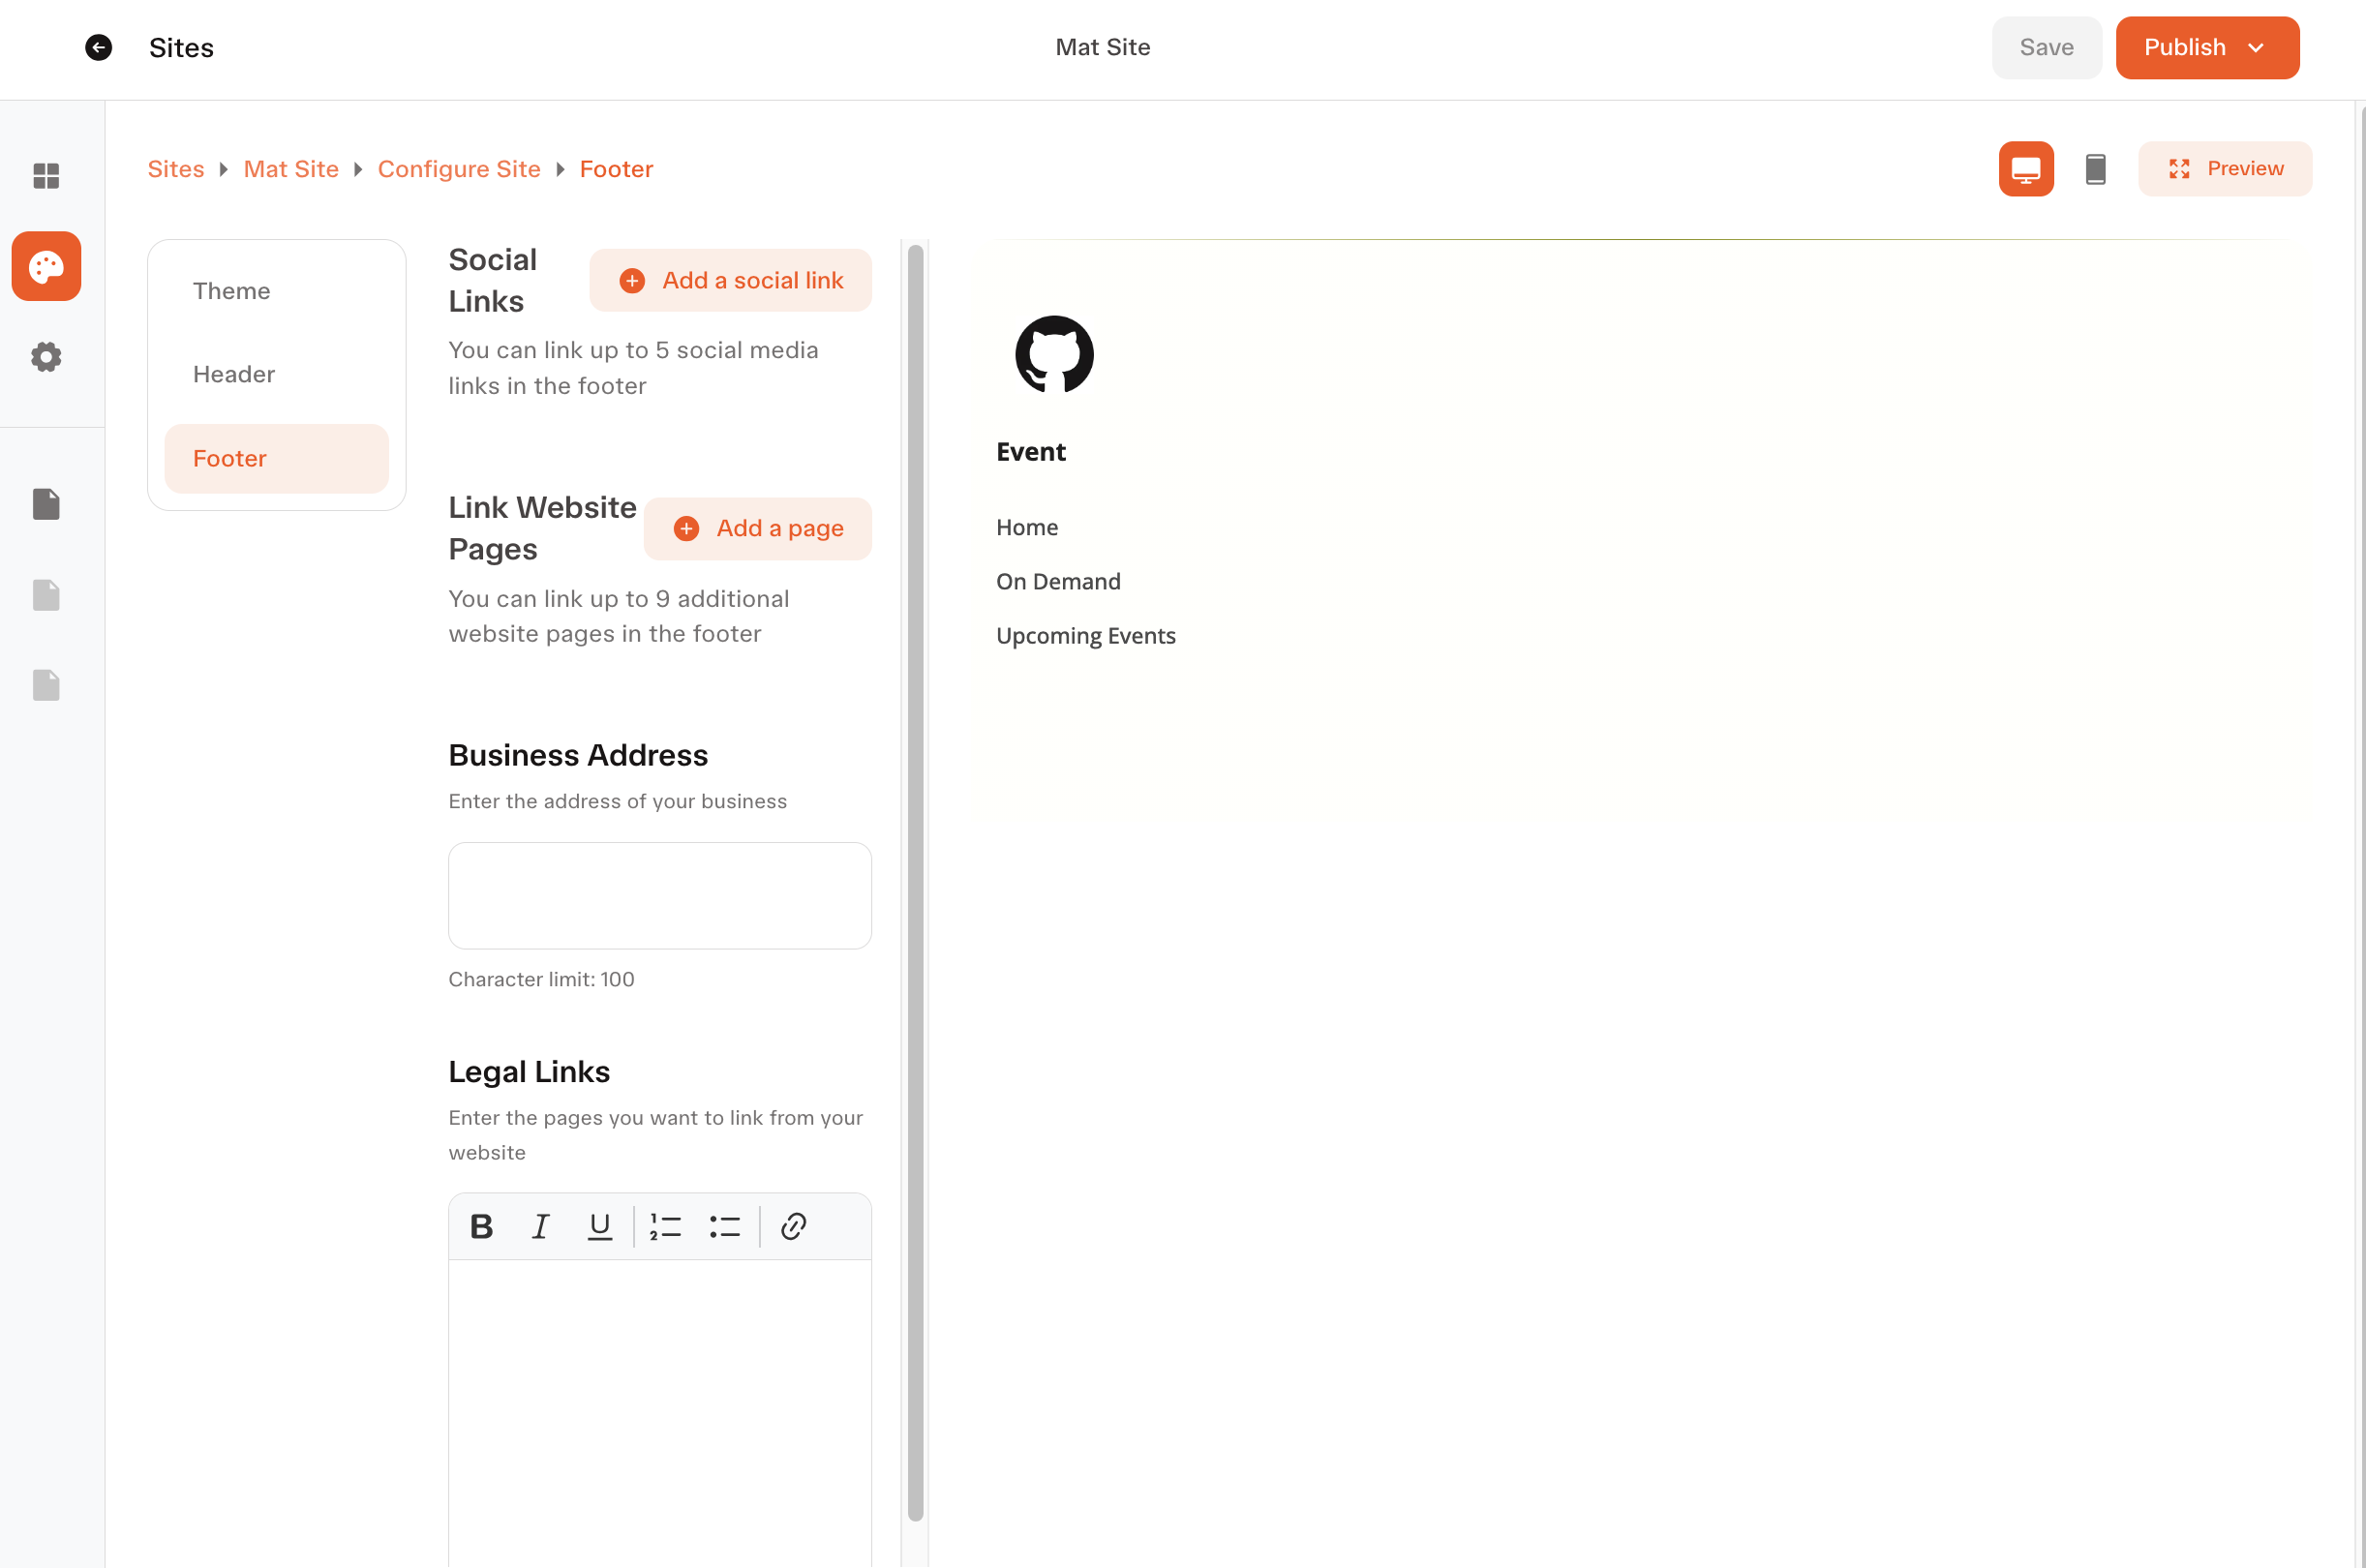This screenshot has width=2366, height=1568.
Task: Open the dashboard grid icon in sidebar
Action: coord(46,176)
